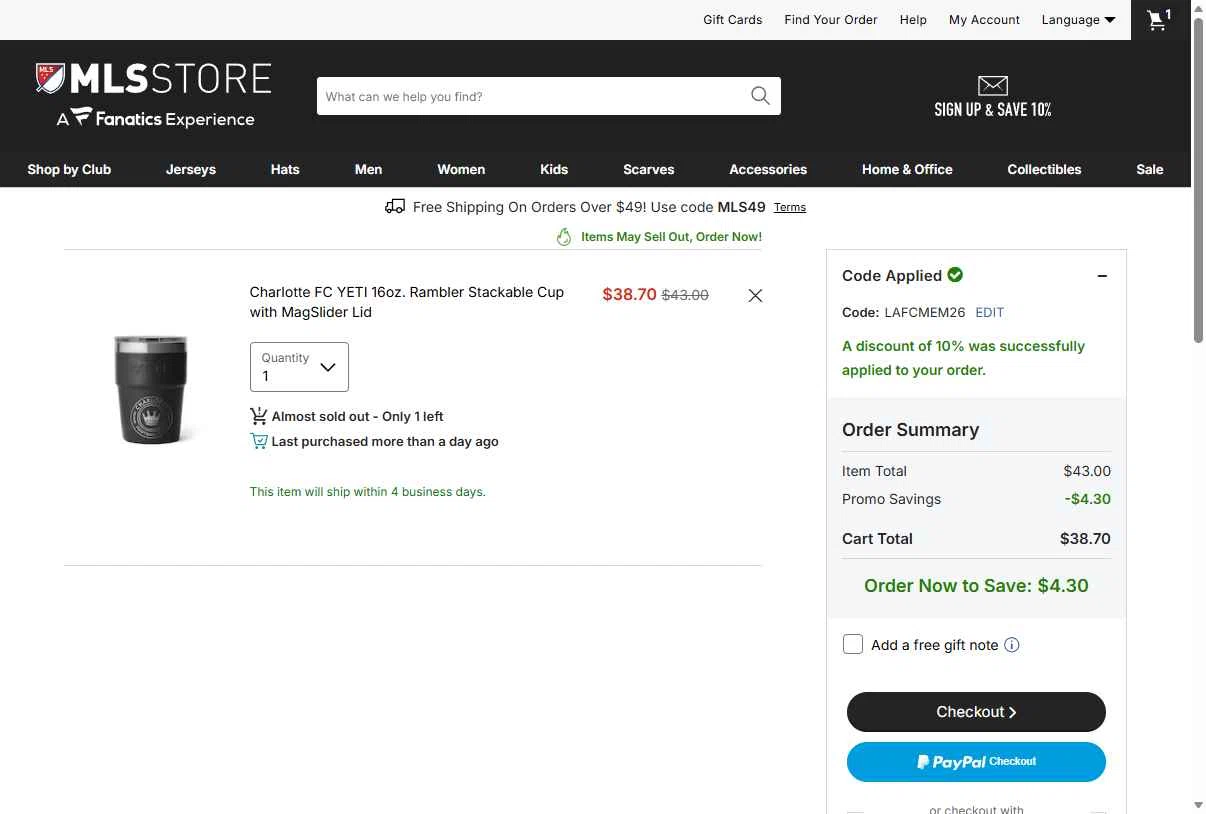Screen dimensions: 1206x814
Task: Open the Quantity dropdown
Action: pyautogui.click(x=299, y=367)
